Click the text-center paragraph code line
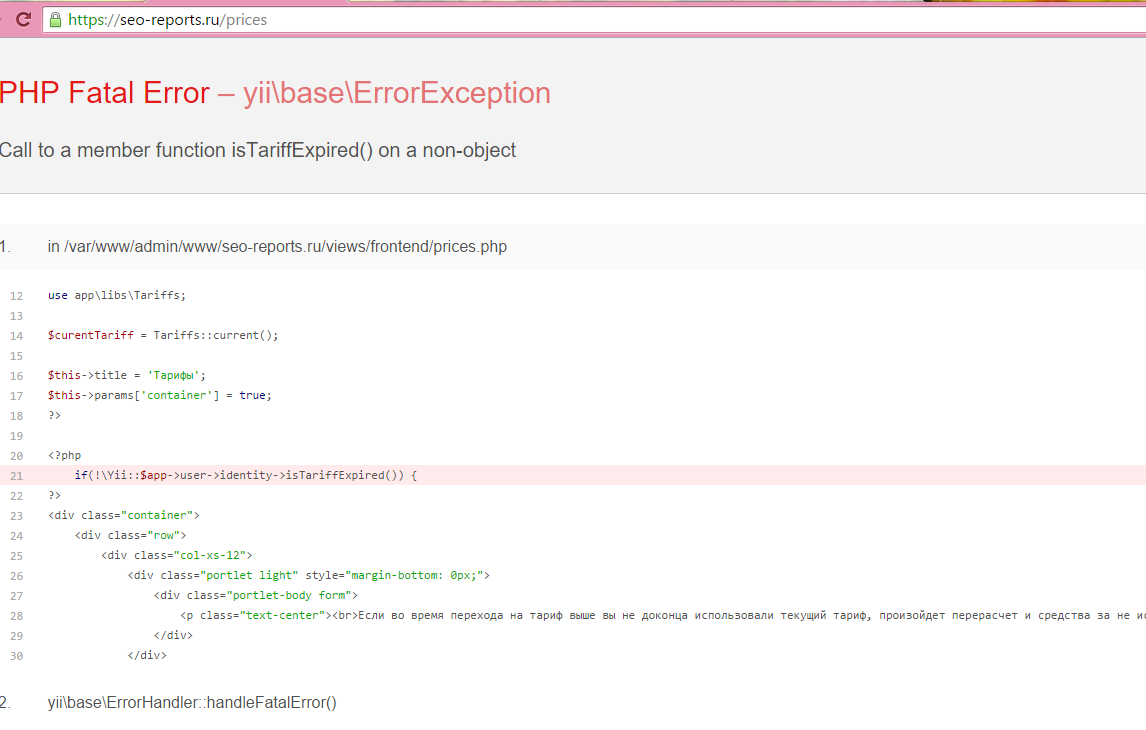Image resolution: width=1146 pixels, height=730 pixels. (600, 615)
